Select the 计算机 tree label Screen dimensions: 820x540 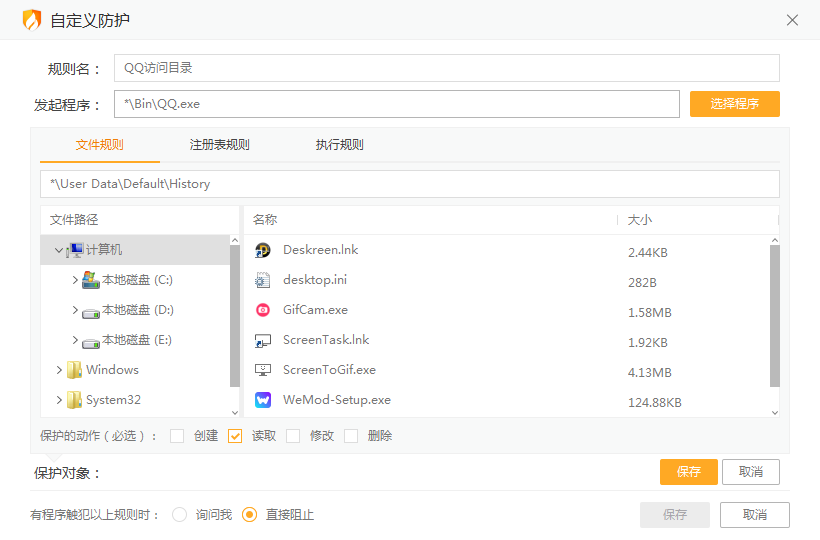tap(104, 250)
